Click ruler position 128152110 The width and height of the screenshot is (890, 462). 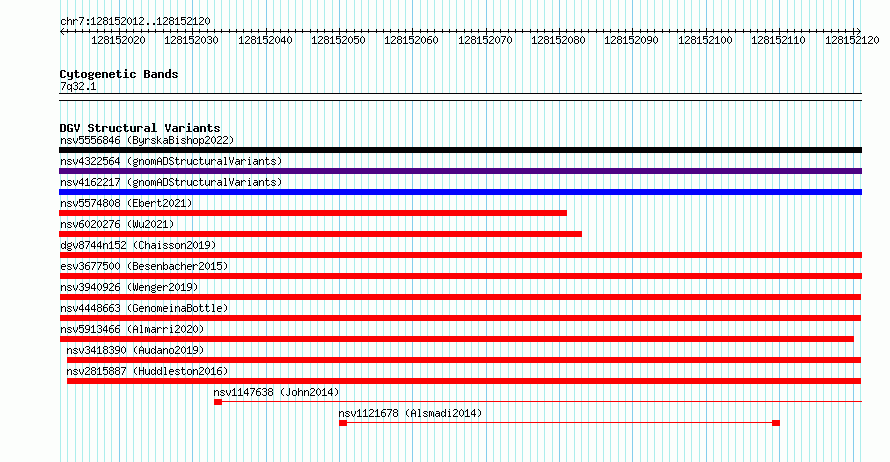pos(778,40)
